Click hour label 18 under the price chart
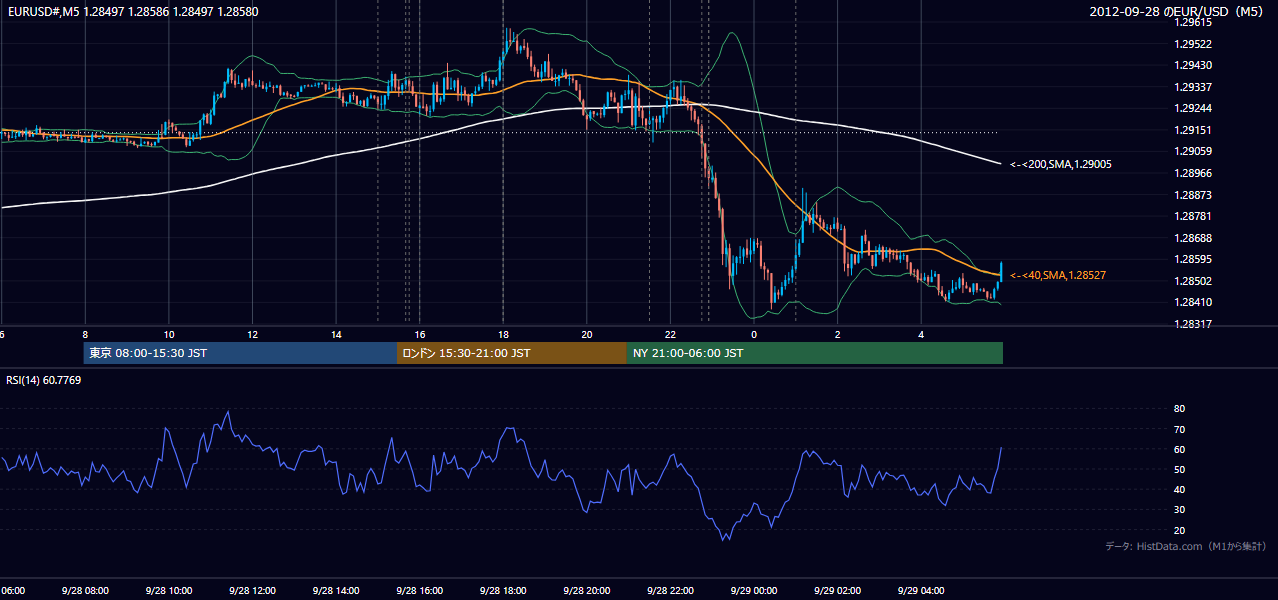1278x600 pixels. [x=504, y=334]
